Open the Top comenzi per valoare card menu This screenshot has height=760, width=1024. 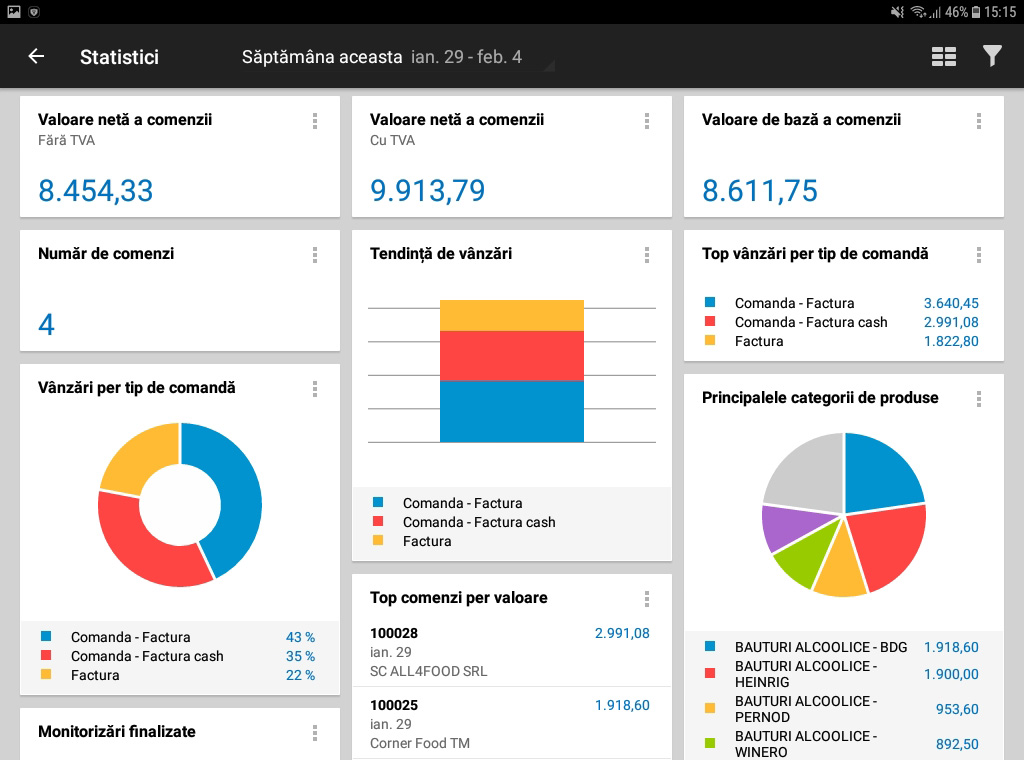coord(647,599)
